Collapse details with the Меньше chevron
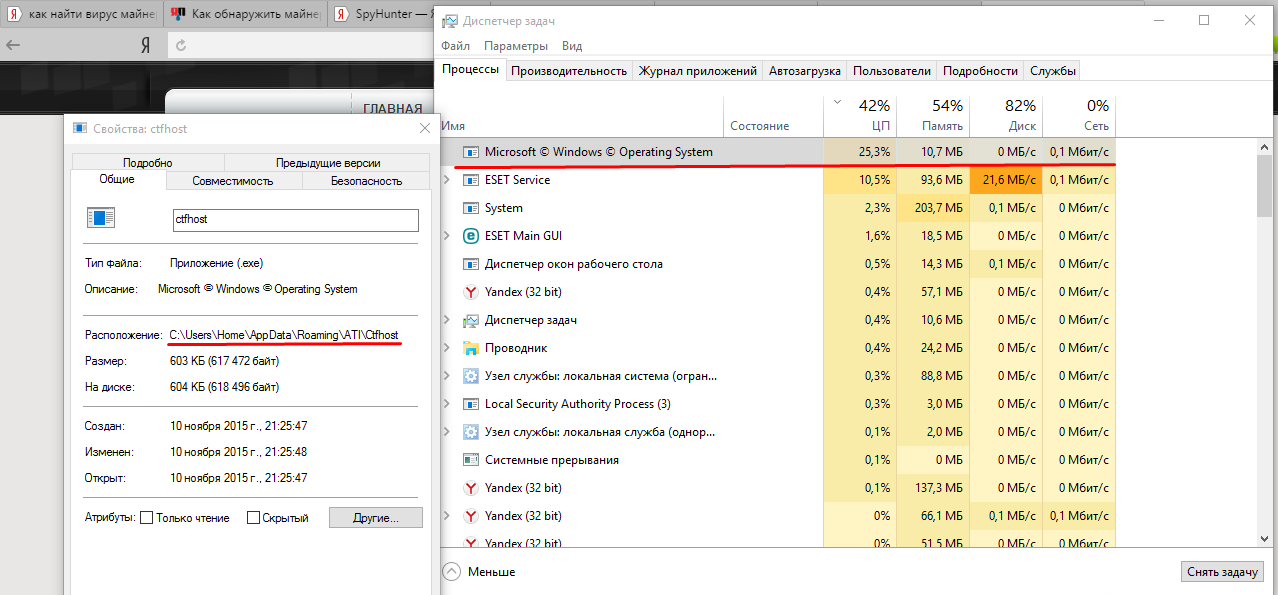1278x595 pixels. coord(451,571)
